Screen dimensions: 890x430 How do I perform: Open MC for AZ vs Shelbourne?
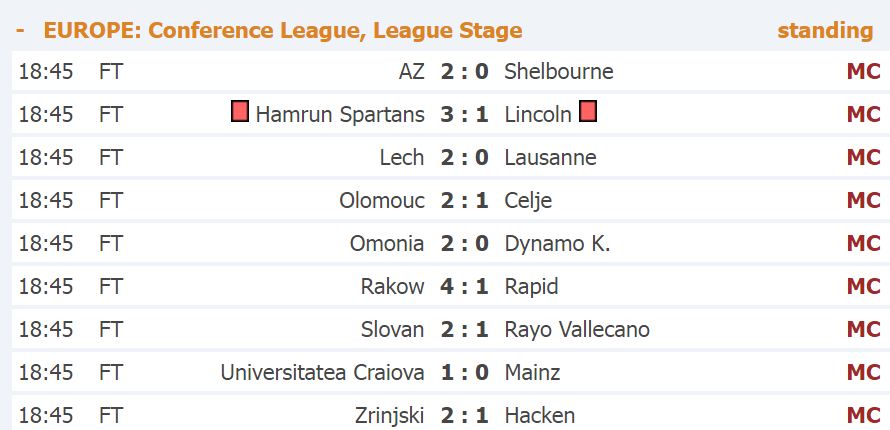pos(863,72)
